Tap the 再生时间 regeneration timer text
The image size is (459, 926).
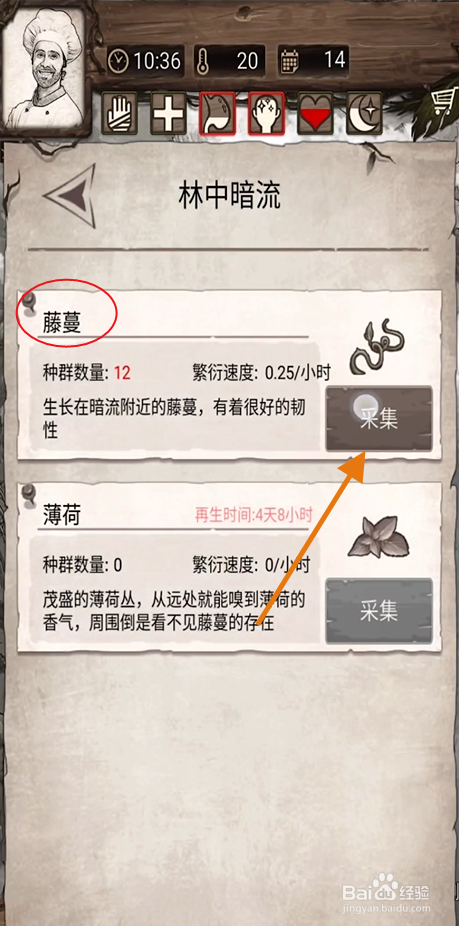coord(253,514)
